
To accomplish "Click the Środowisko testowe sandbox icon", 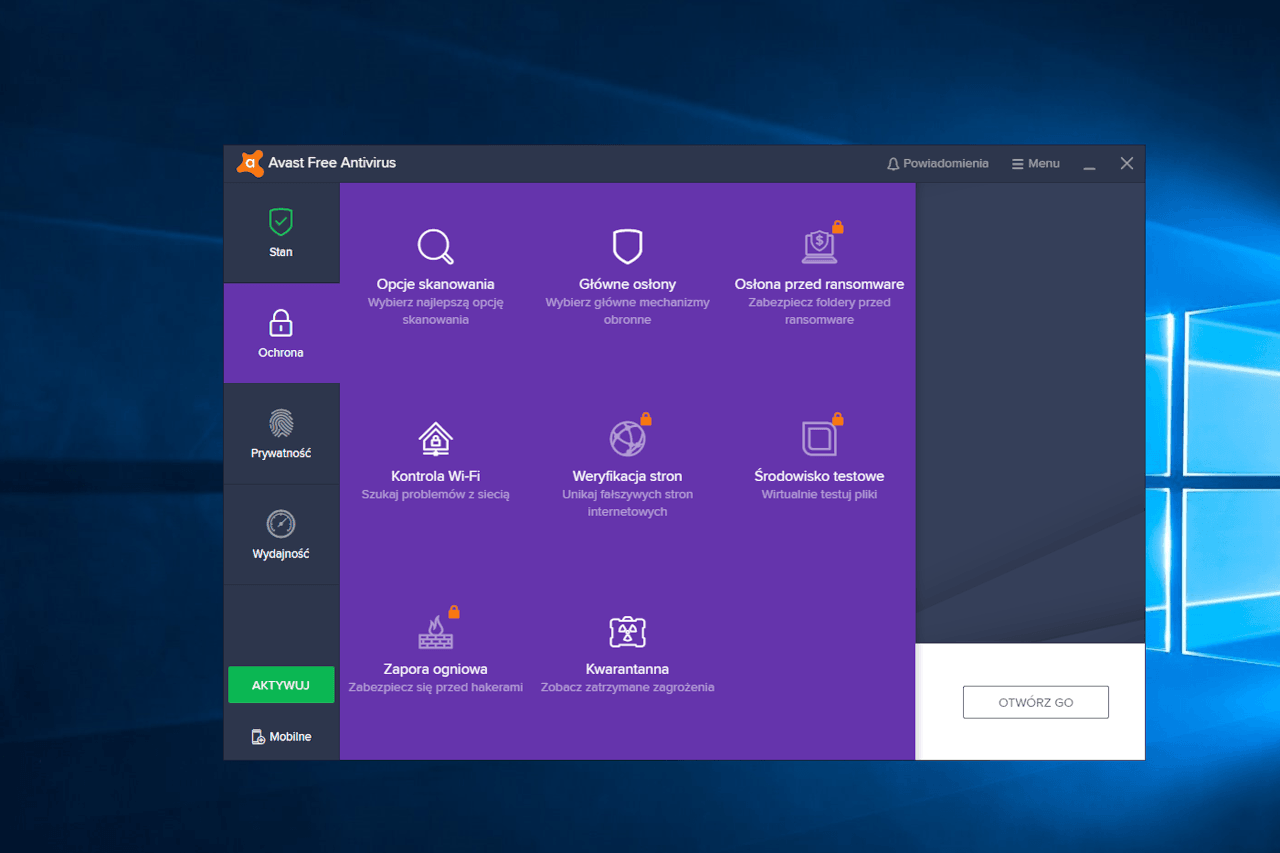I will 819,439.
